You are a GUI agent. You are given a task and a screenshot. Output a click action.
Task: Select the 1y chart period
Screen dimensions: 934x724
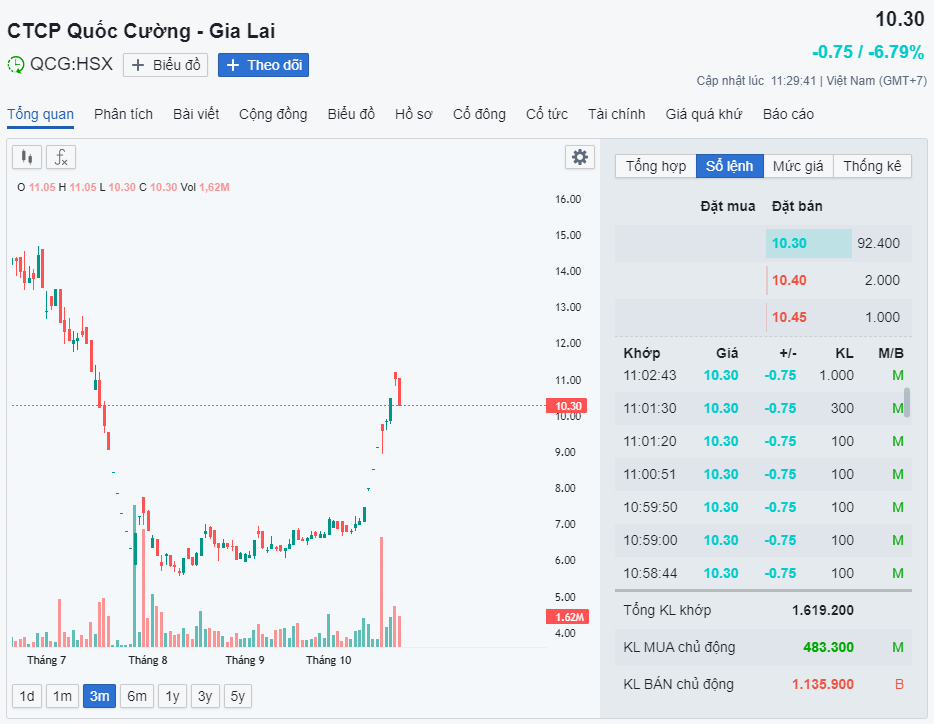172,696
